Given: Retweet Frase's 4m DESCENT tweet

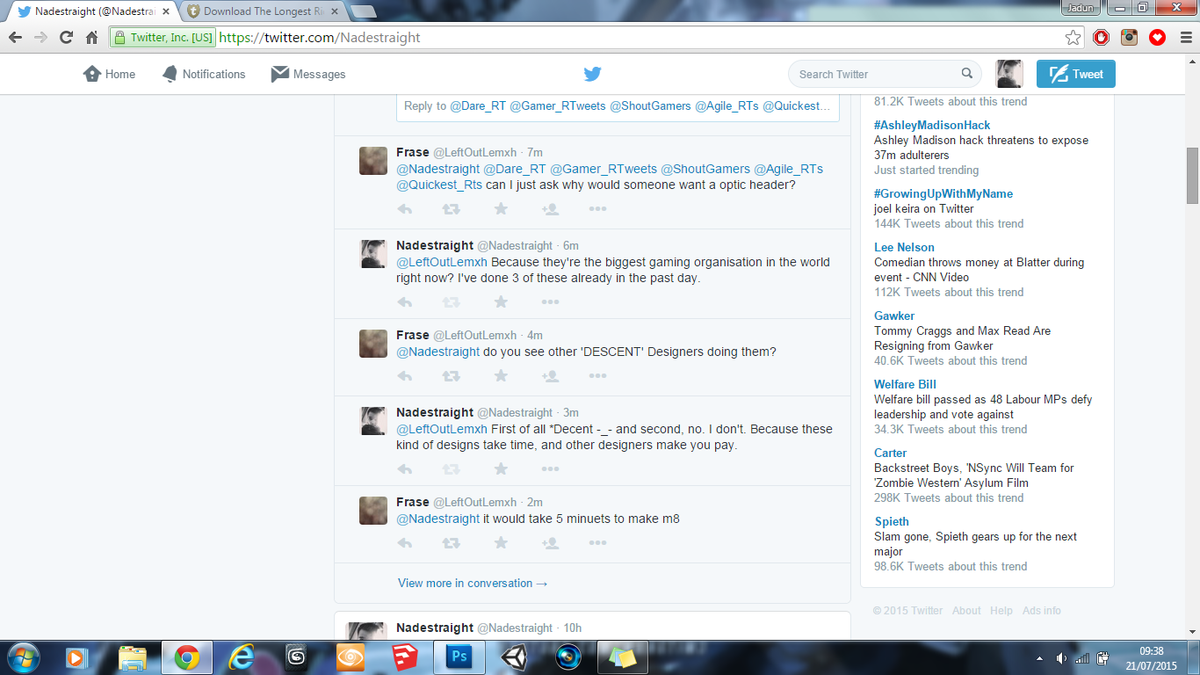Looking at the screenshot, I should point(451,376).
